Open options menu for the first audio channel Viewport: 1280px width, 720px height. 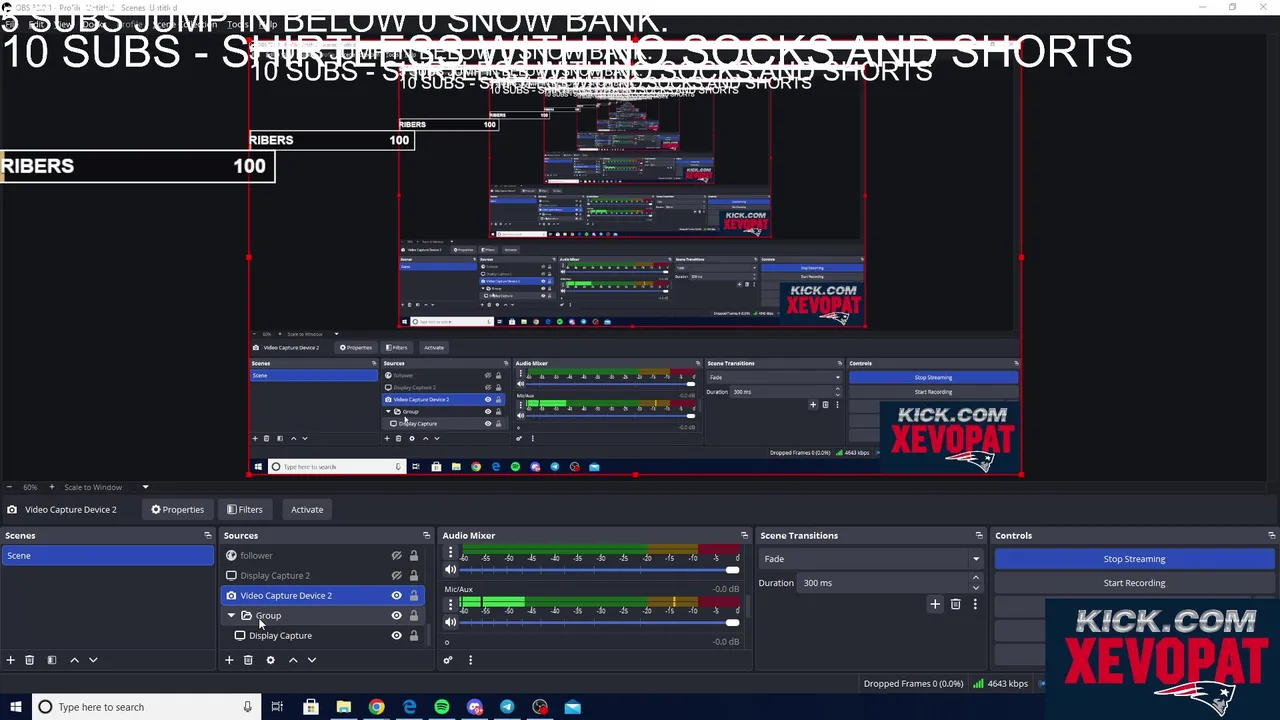tap(450, 552)
